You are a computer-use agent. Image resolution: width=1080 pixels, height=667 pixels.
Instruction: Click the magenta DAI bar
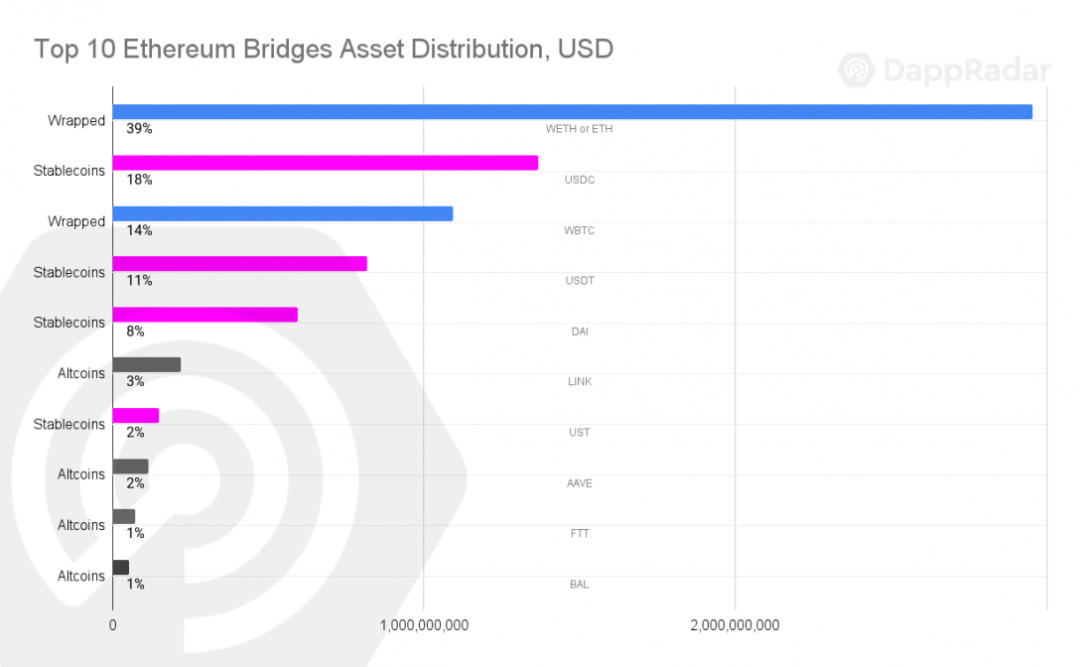point(205,315)
